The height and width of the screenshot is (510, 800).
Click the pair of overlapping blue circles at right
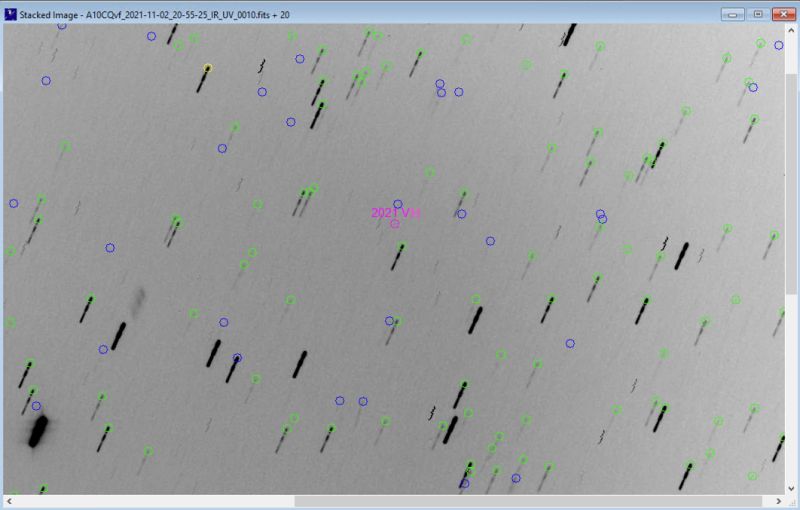(601, 216)
